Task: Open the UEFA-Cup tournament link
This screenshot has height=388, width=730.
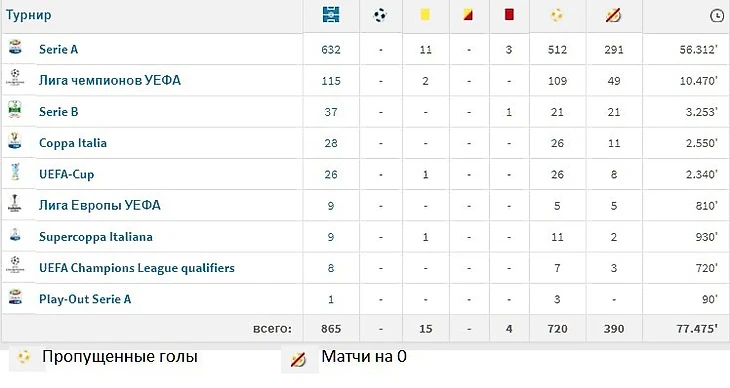Action: point(67,174)
